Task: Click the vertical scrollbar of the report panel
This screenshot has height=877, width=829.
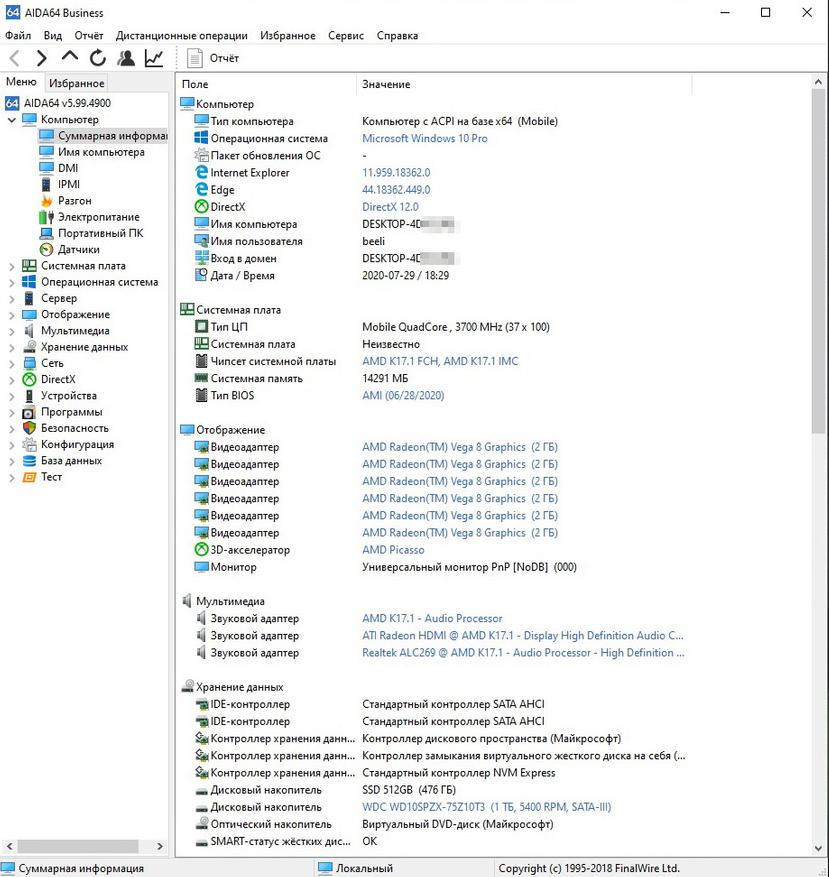Action: point(818,260)
